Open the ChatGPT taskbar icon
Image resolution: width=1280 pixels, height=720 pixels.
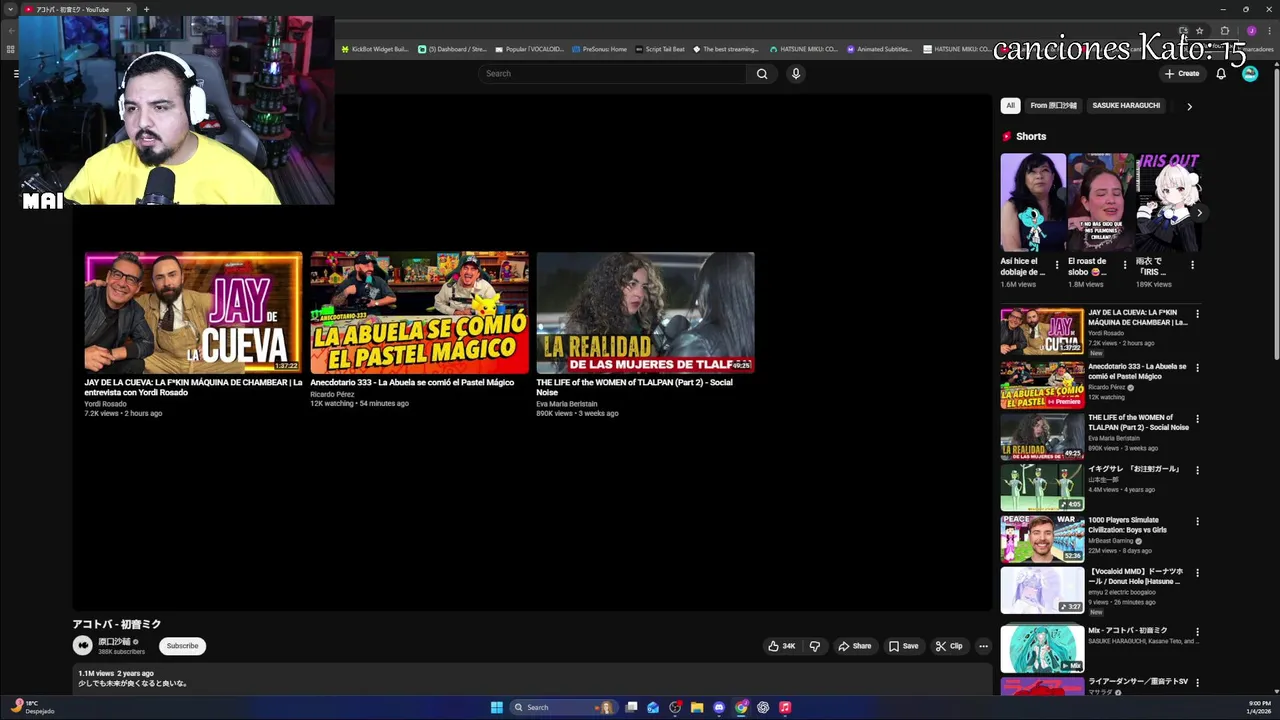tap(763, 707)
